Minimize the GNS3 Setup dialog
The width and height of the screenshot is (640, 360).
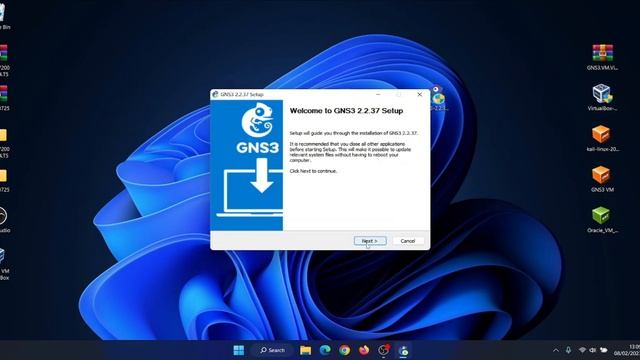tap(378, 94)
